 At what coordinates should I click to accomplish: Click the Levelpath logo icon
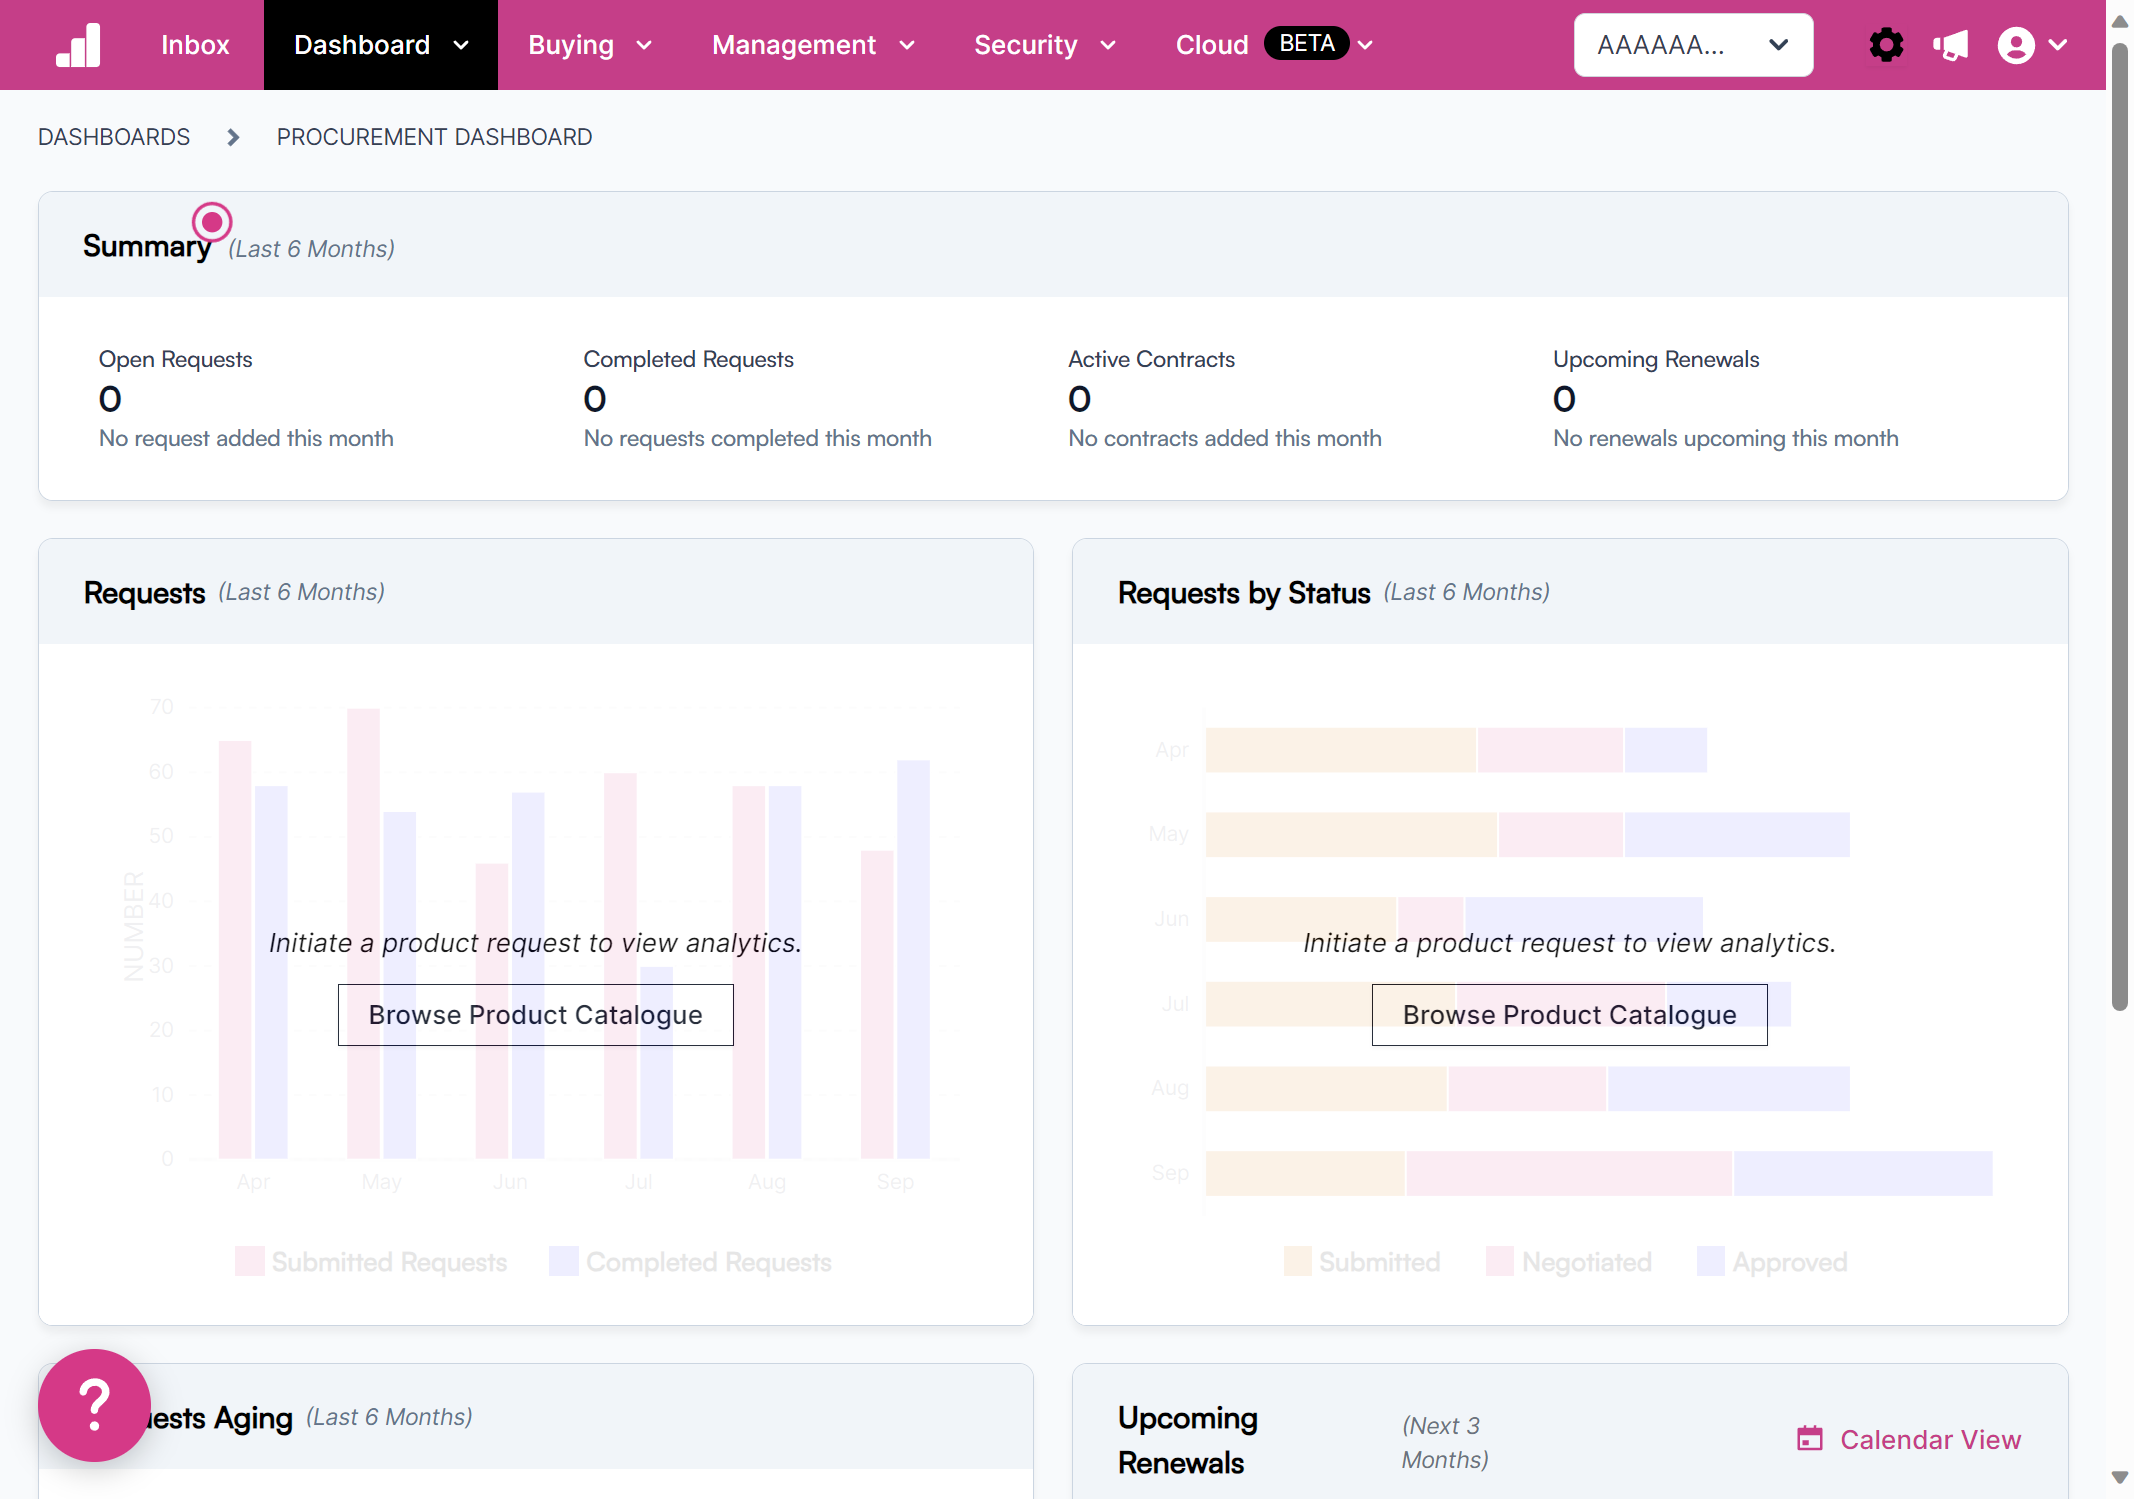tap(78, 44)
